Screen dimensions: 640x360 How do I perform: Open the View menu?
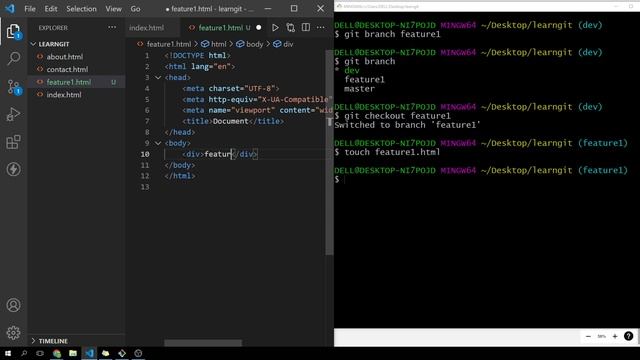(x=113, y=9)
